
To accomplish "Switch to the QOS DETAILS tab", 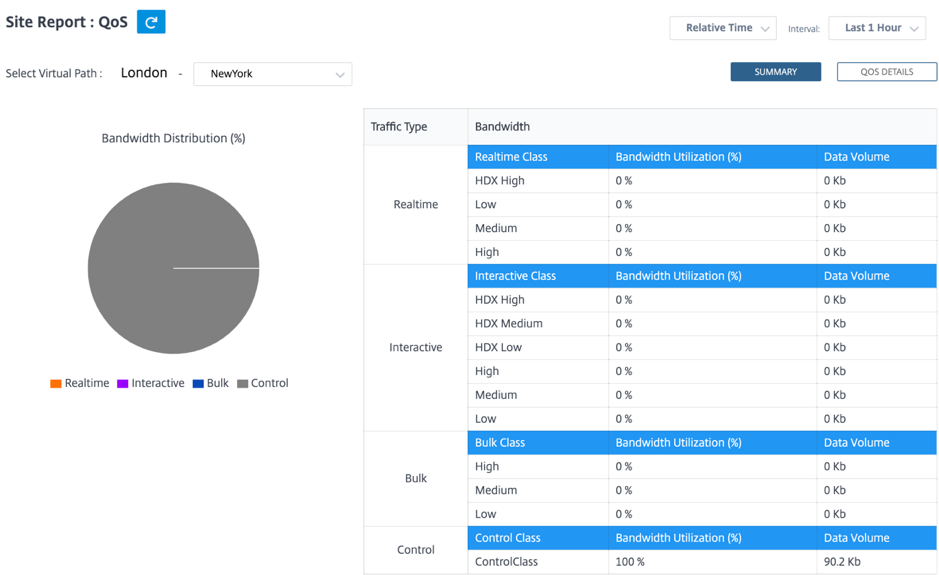I will (x=887, y=71).
